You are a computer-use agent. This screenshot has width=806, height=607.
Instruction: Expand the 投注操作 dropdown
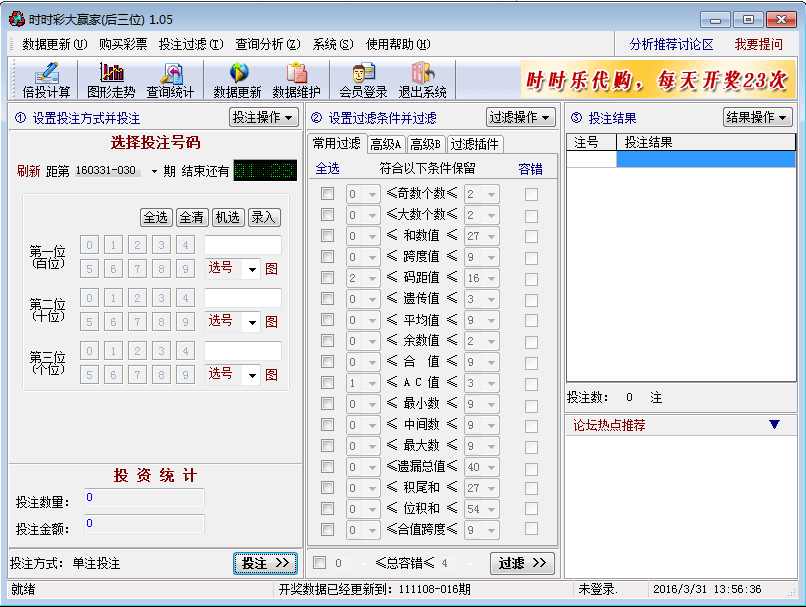pos(264,118)
